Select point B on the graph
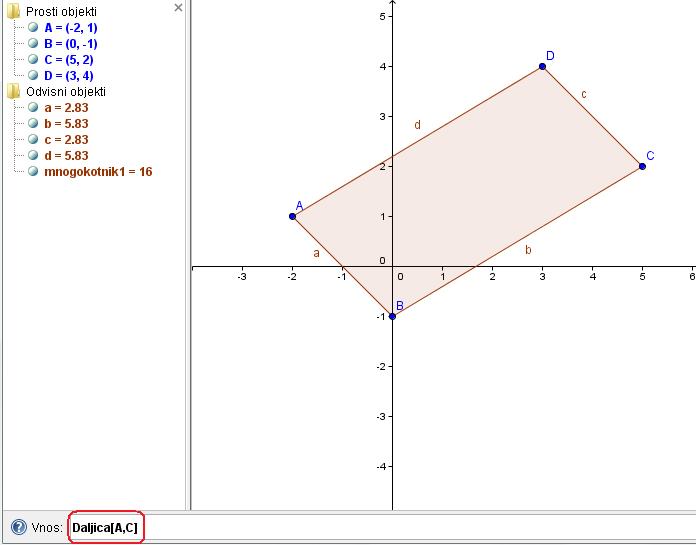Screen dimensions: 696x545 [x=392, y=316]
